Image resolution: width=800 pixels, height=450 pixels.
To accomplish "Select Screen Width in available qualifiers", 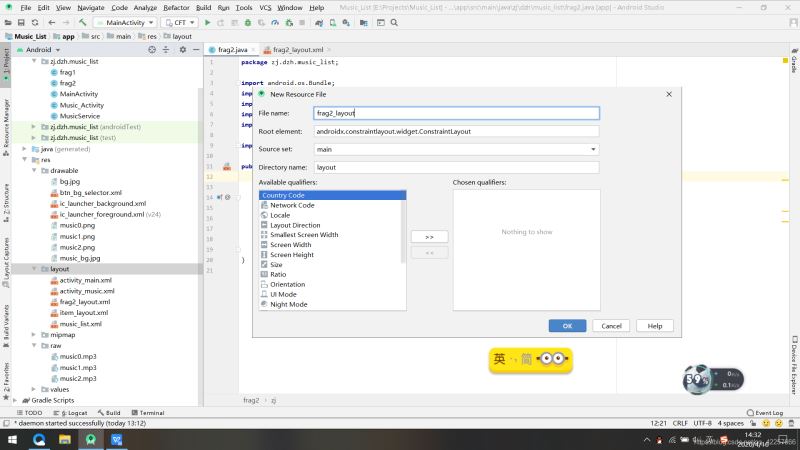I will (x=290, y=245).
